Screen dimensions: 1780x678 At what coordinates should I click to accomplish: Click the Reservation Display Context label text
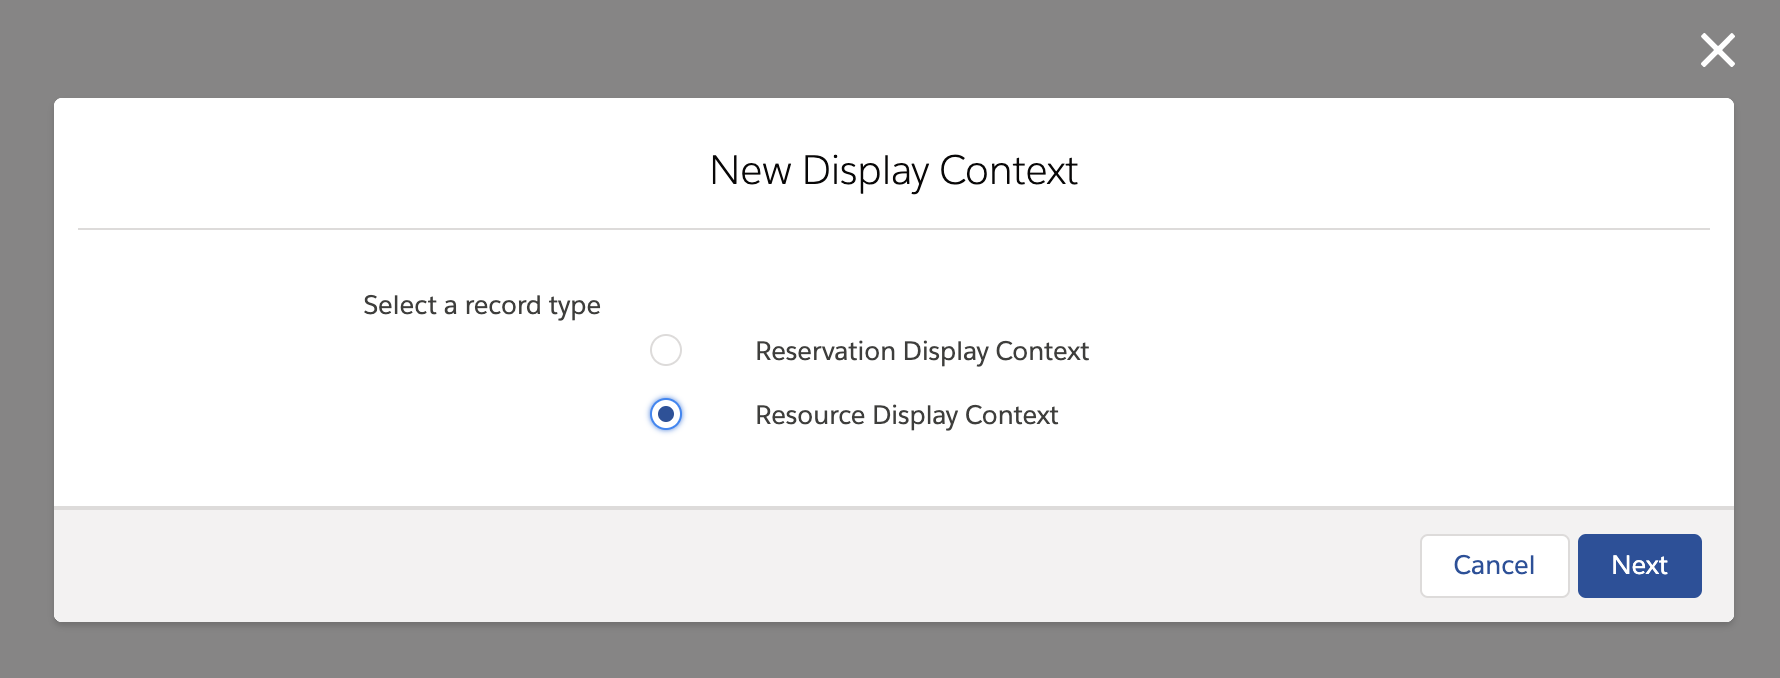(921, 351)
